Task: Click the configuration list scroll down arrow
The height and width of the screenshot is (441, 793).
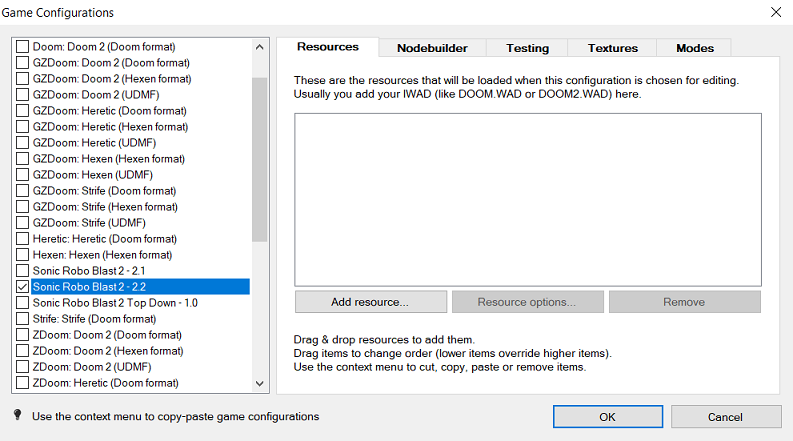Action: click(259, 383)
